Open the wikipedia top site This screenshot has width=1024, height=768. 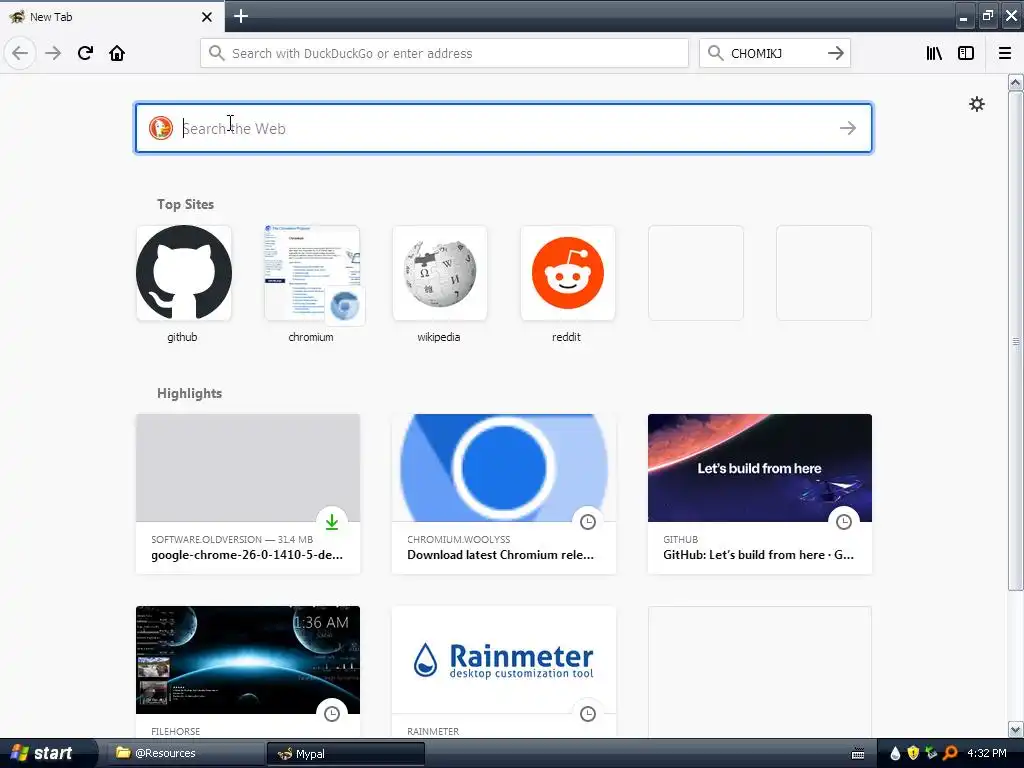point(440,273)
